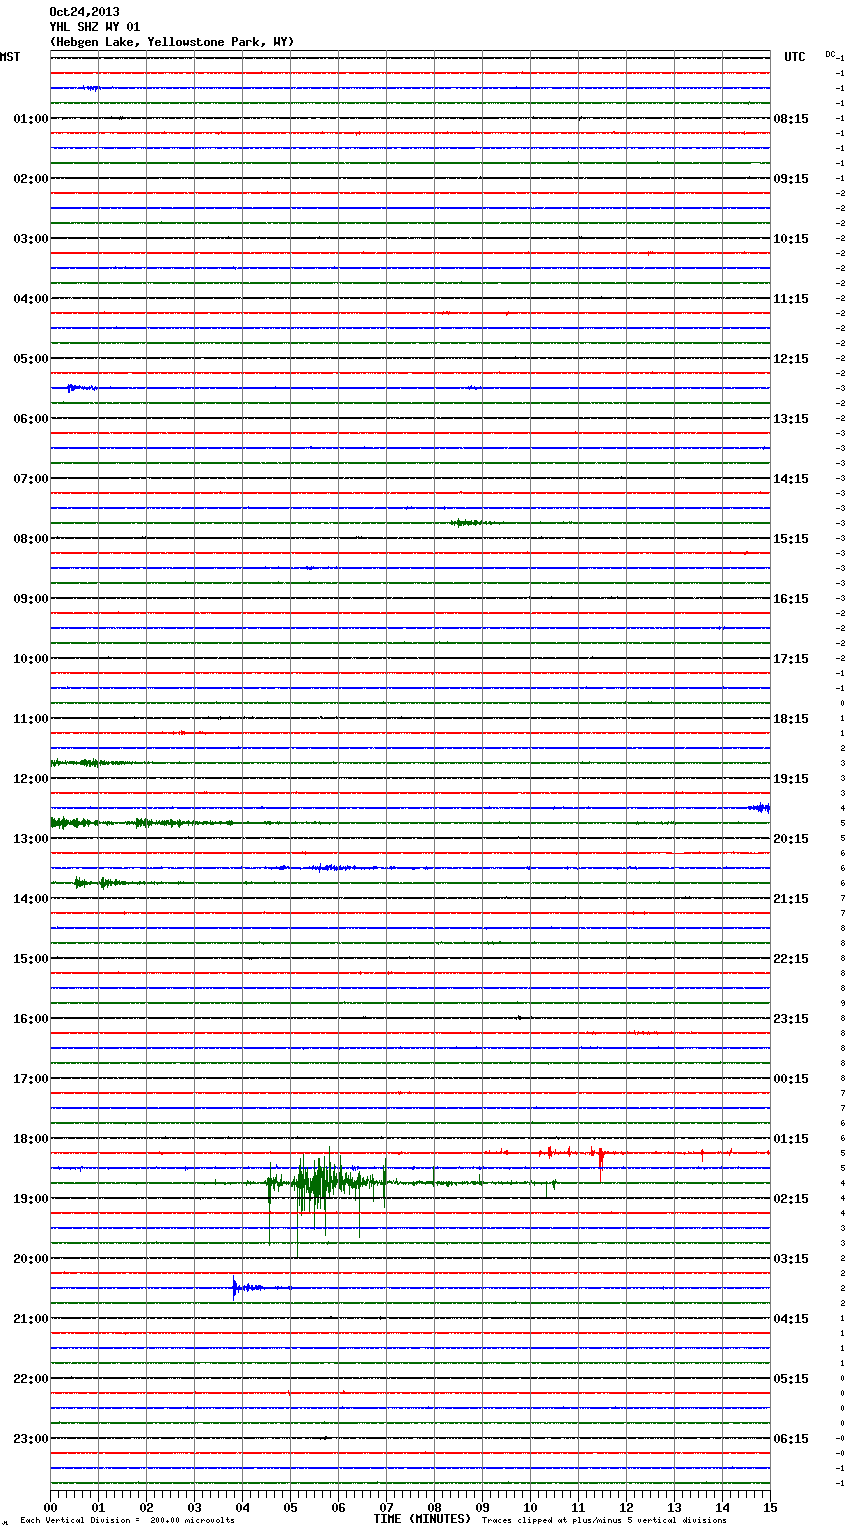Screen dimensions: 850x1534
Task: Click the 12:15 UTC time label
Action: point(791,359)
